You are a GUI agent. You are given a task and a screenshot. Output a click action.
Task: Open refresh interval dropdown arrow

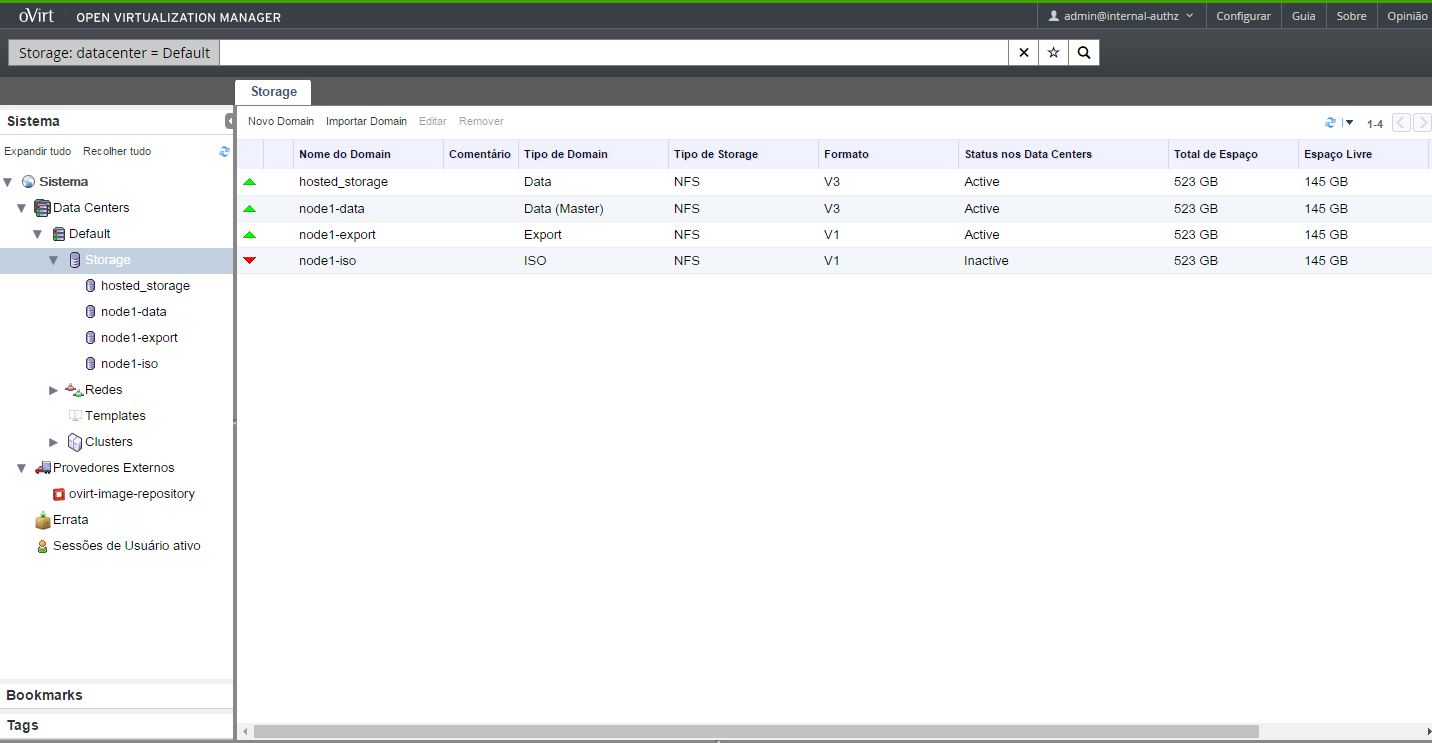pos(1349,123)
